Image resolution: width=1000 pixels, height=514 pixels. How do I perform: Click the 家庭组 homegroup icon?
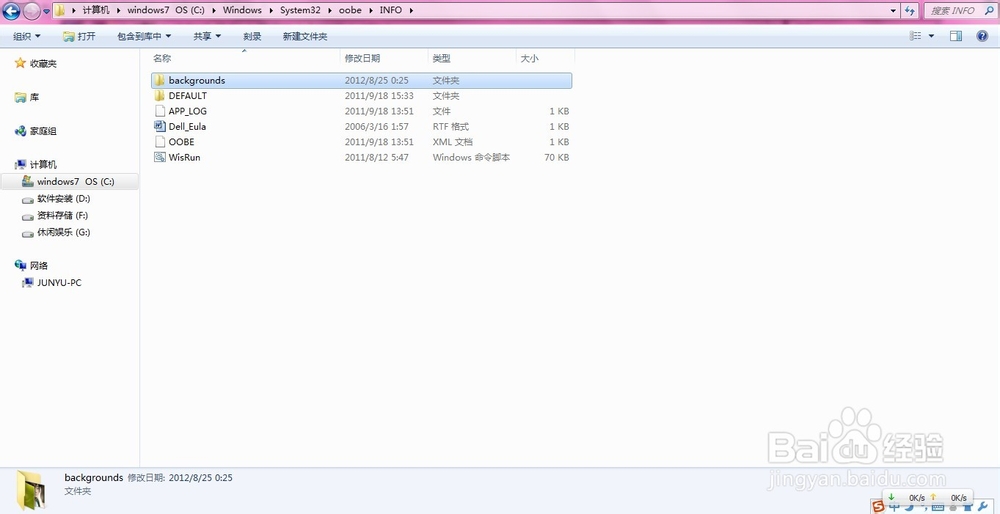click(20, 131)
